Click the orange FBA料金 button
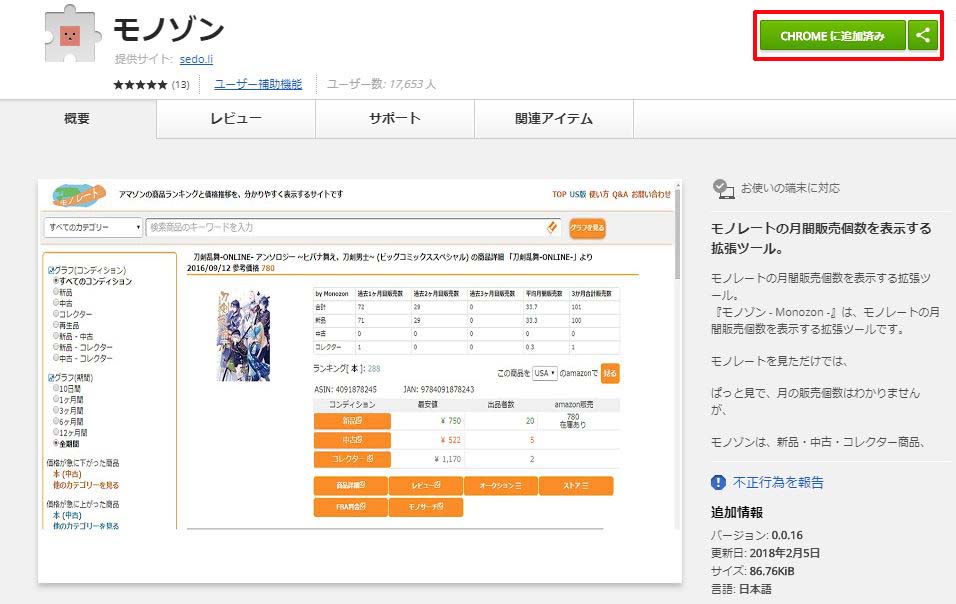The width and height of the screenshot is (956, 604). [x=351, y=507]
